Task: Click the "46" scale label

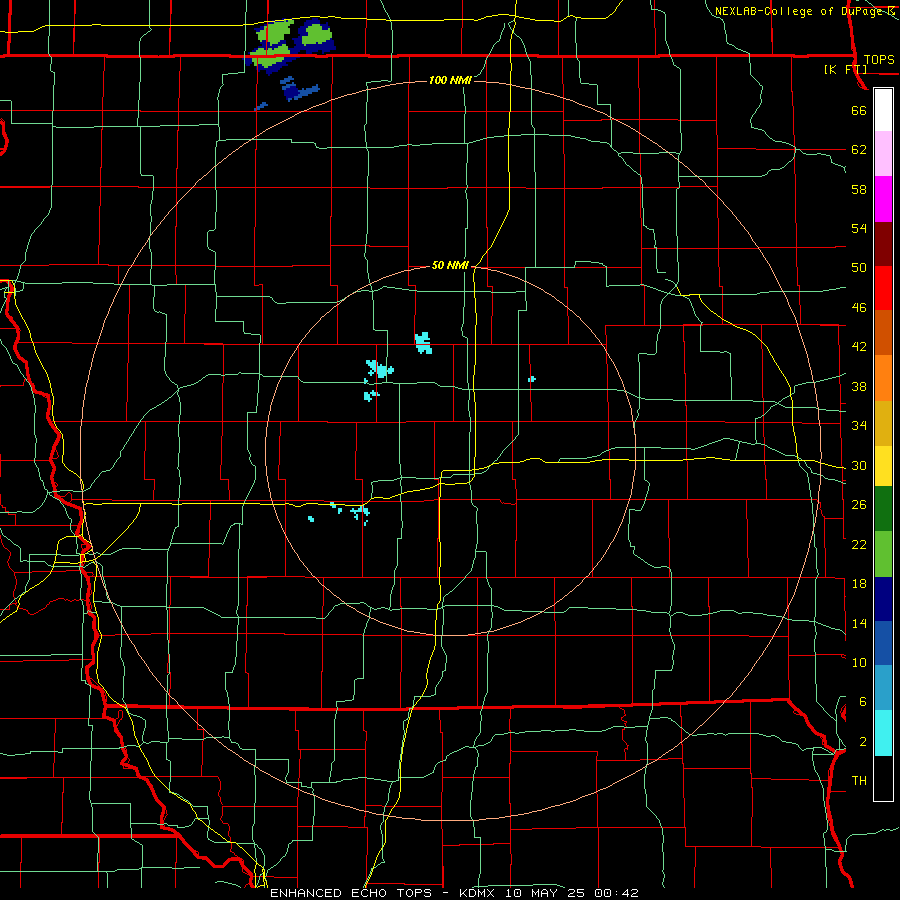Action: 859,308
